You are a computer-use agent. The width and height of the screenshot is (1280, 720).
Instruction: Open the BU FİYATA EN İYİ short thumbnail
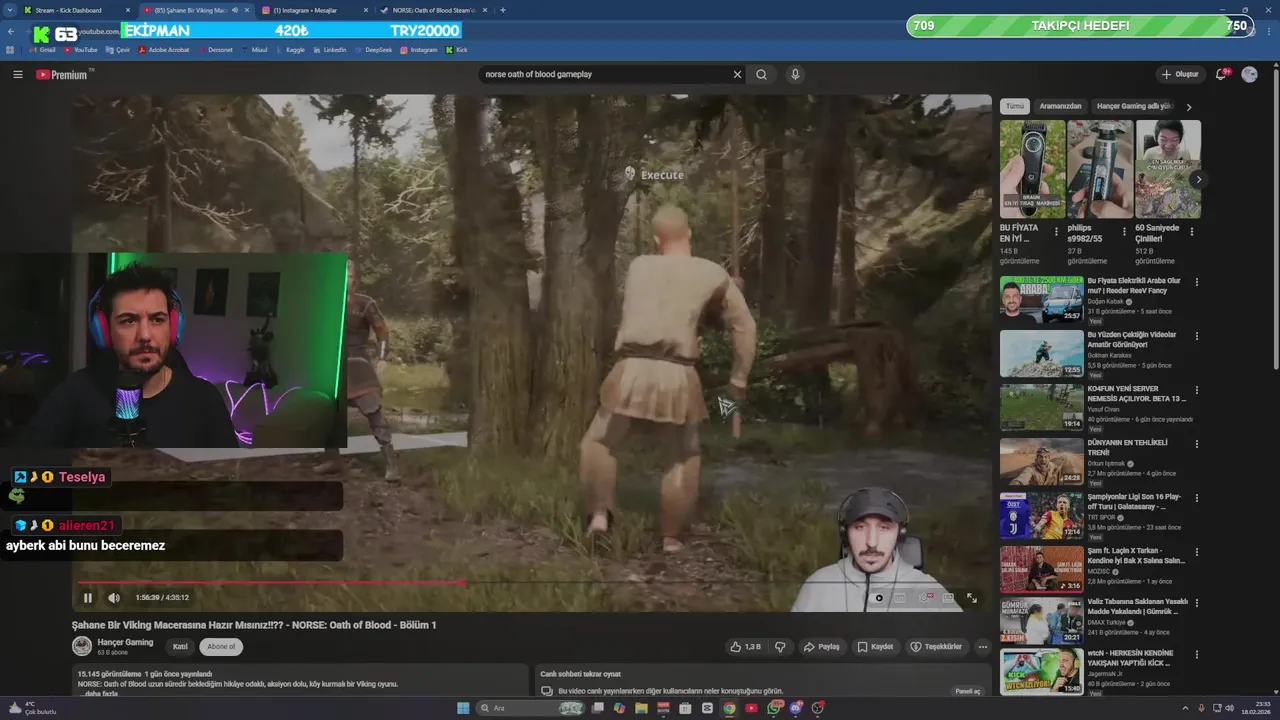[x=1032, y=169]
